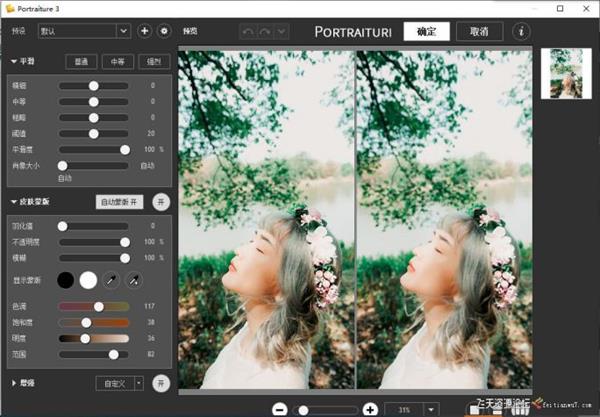Click the 取消 cancel button
The height and width of the screenshot is (417, 600).
(479, 31)
